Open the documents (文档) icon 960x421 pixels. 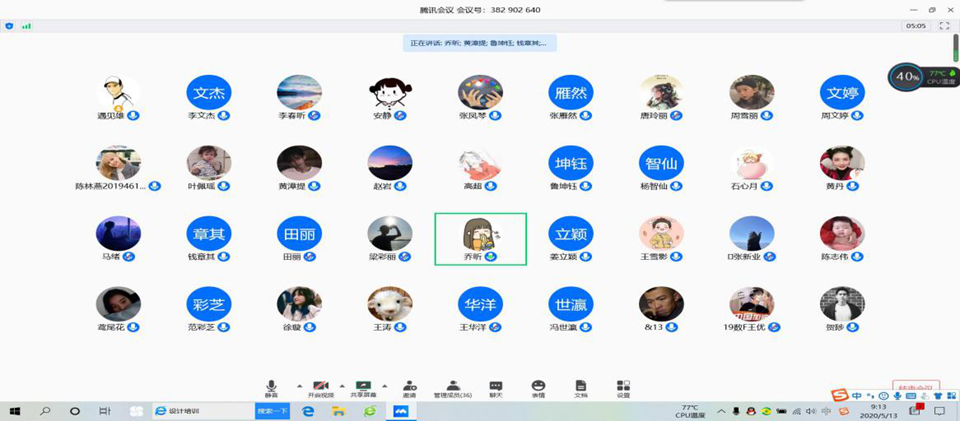click(581, 386)
